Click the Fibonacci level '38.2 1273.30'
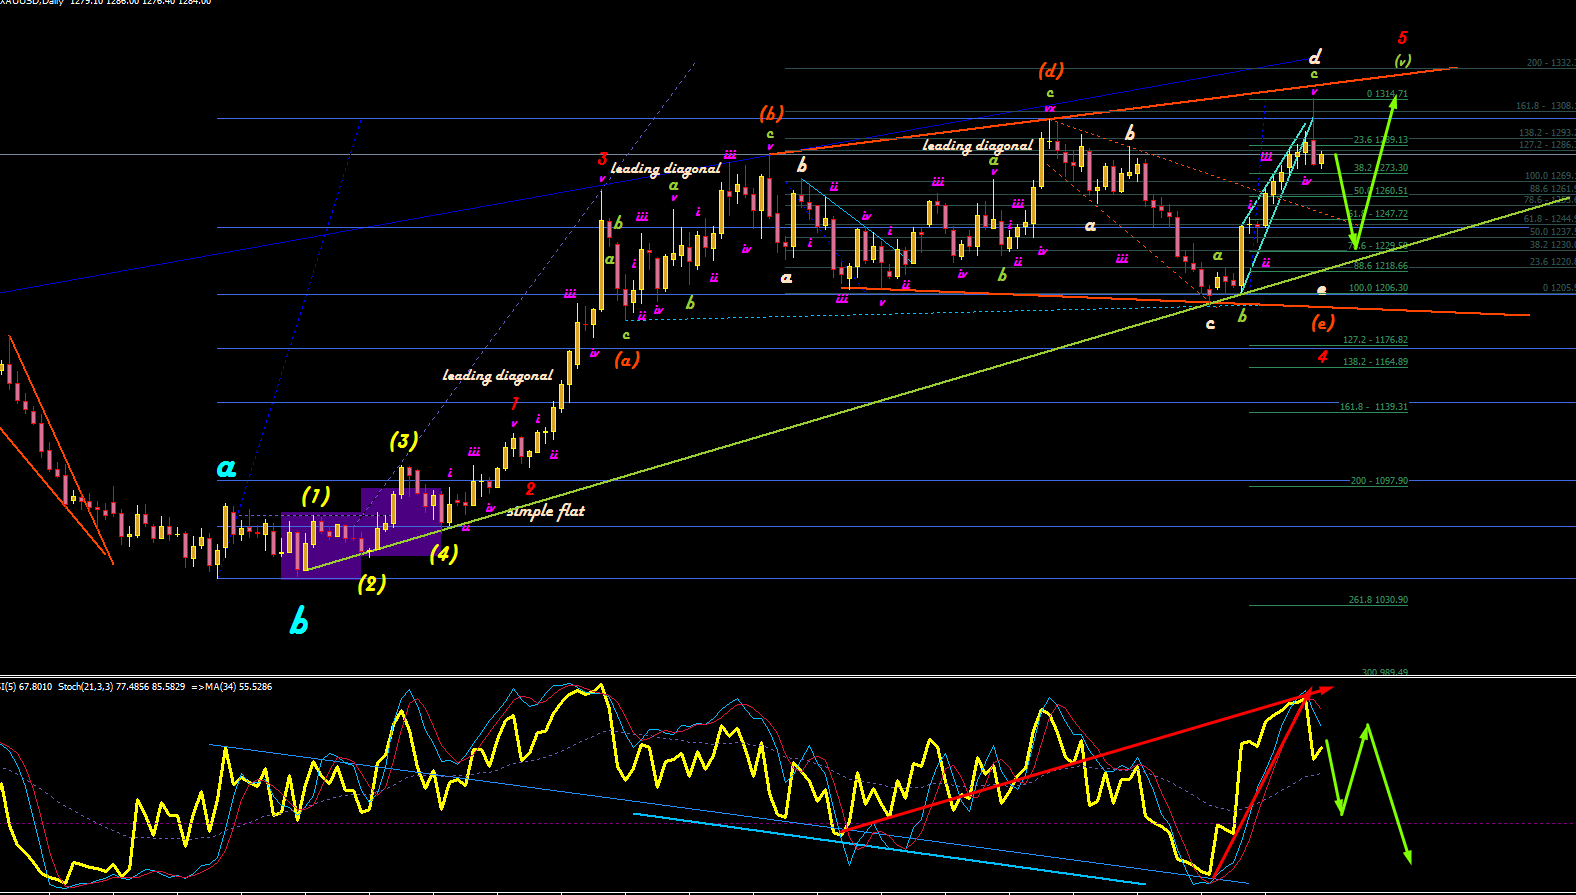Viewport: 1576px width, 895px height. pos(1381,168)
